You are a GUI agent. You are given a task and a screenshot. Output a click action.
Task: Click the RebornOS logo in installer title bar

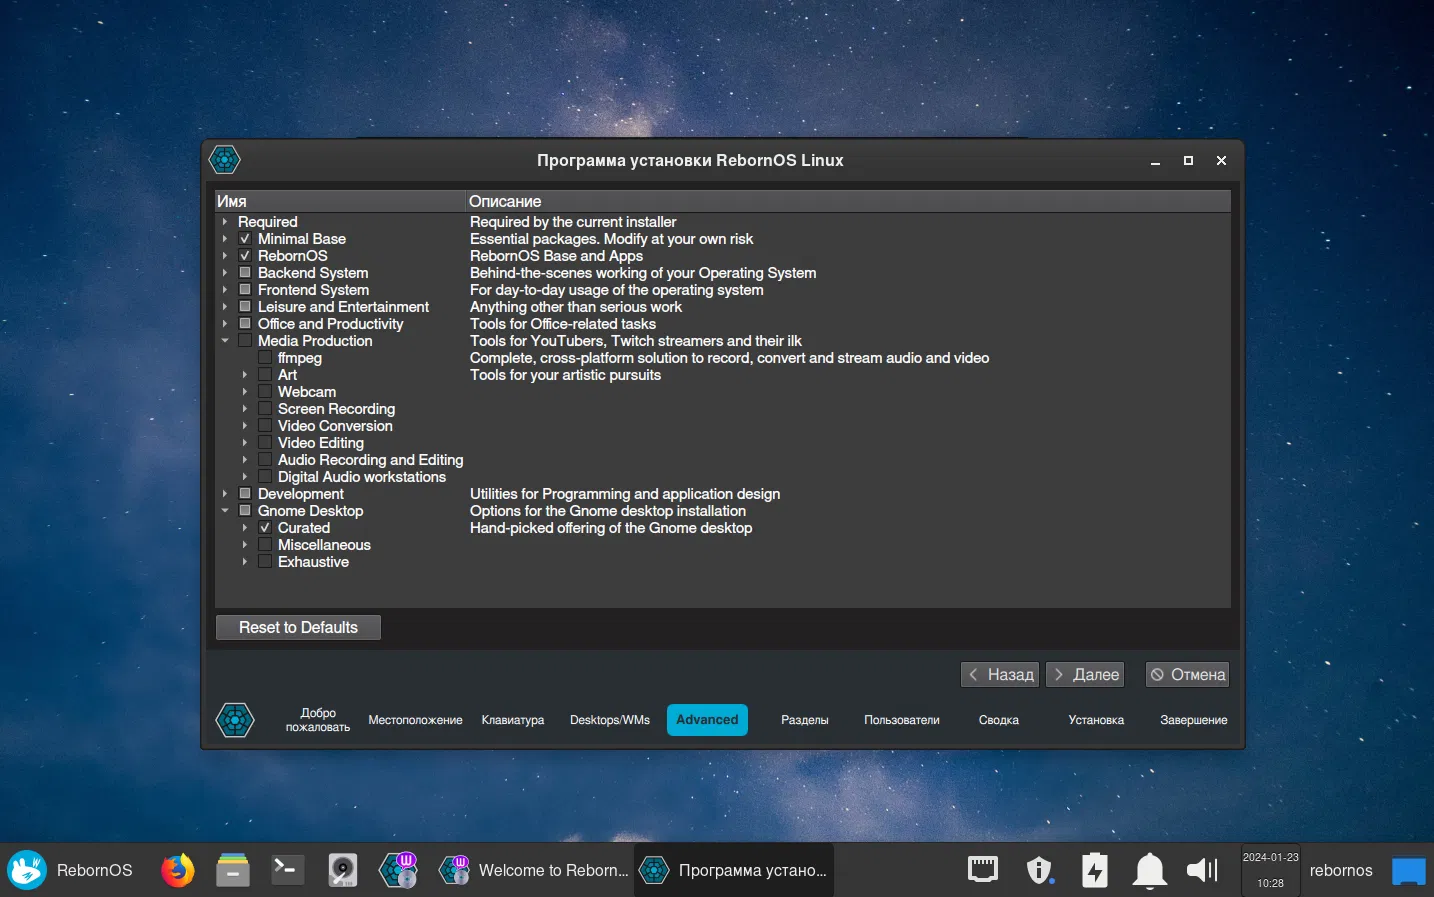(x=225, y=160)
